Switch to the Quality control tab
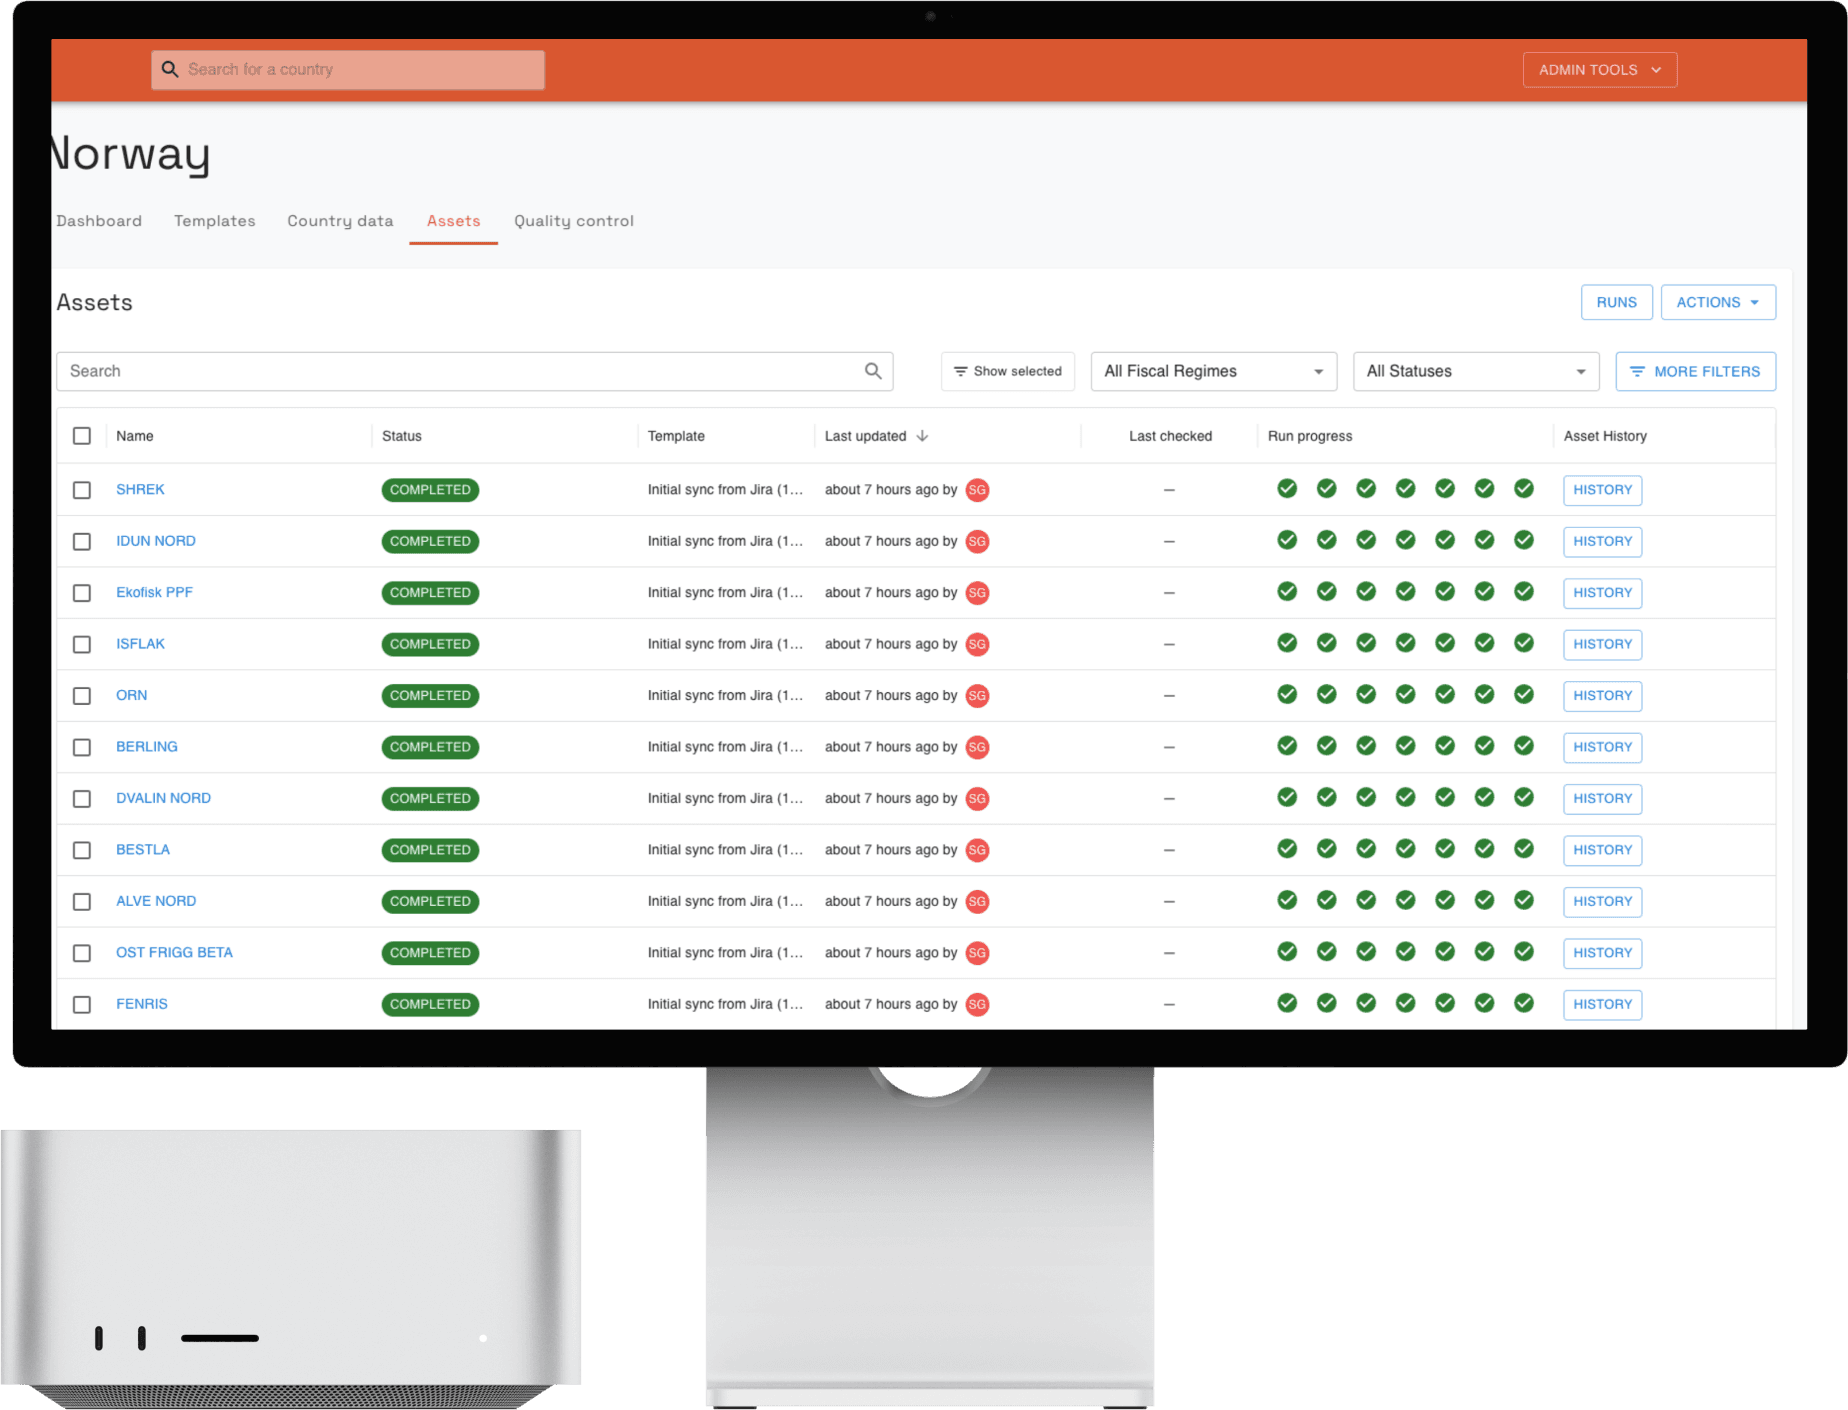 click(574, 221)
